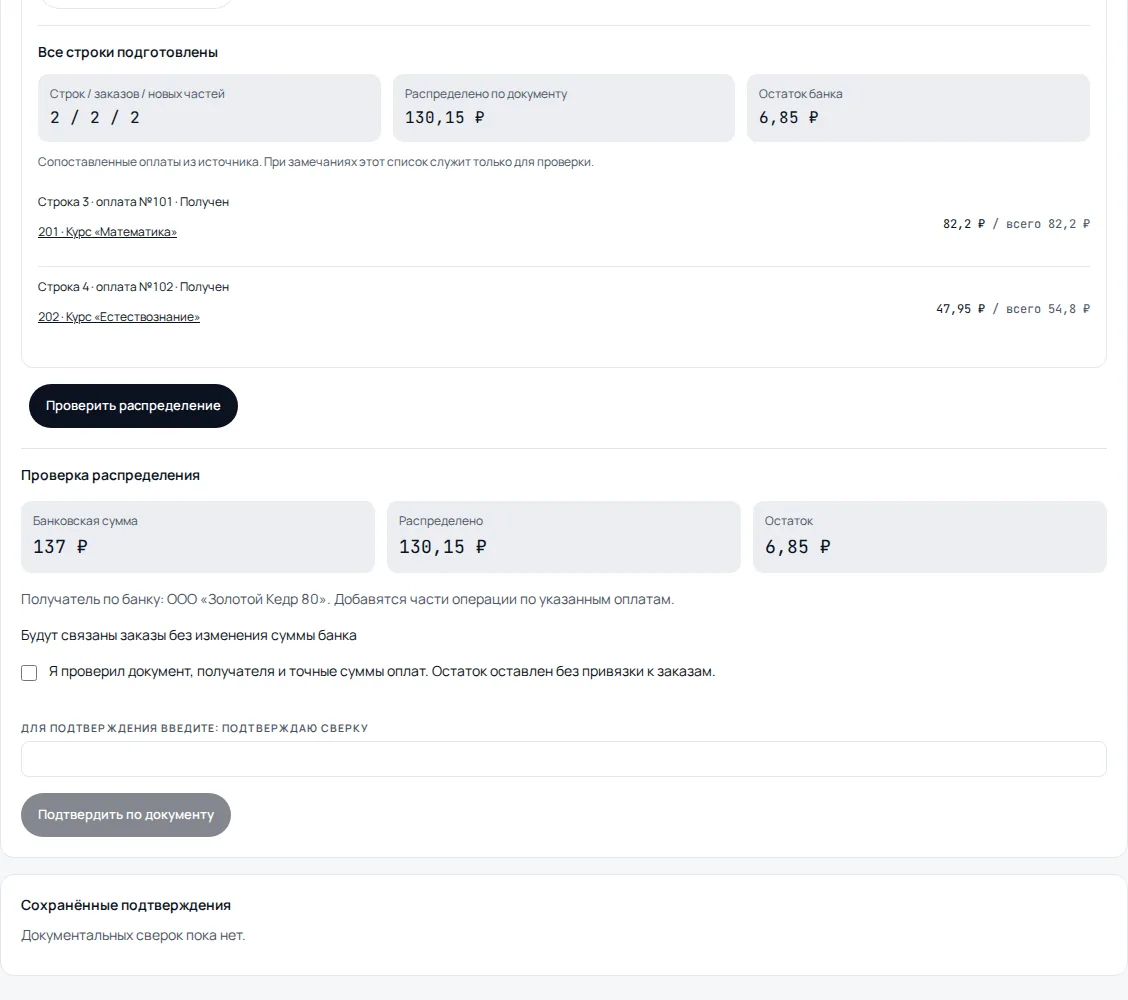
Task: Click the "Подтвердить по документу" button
Action: 126,814
